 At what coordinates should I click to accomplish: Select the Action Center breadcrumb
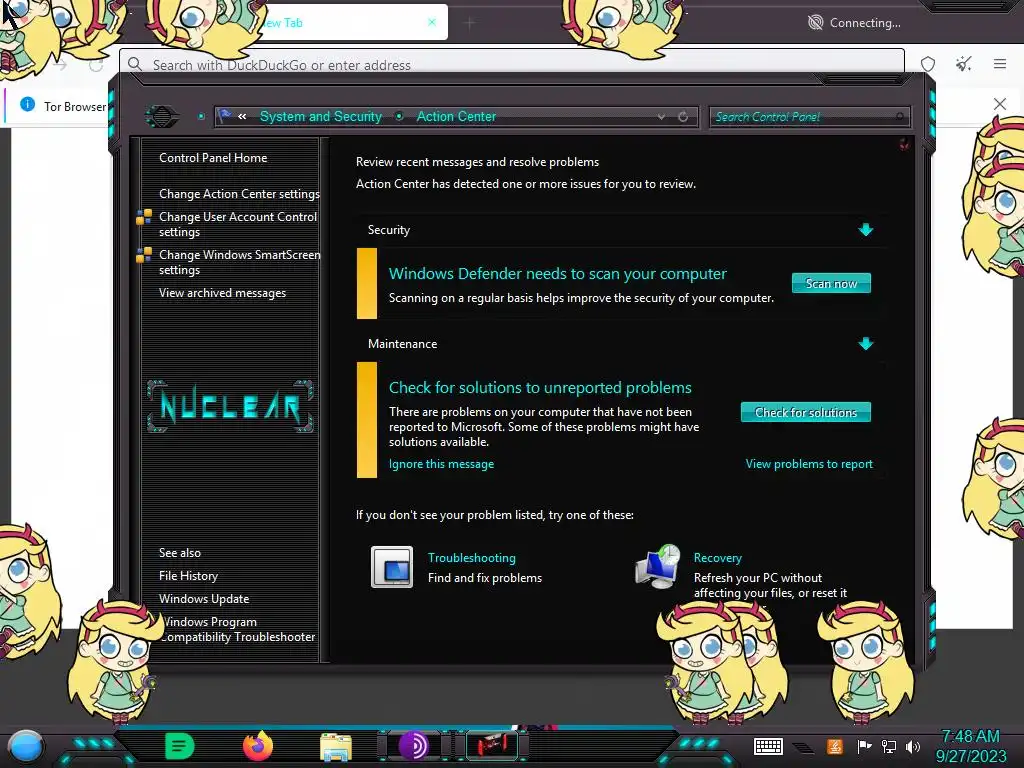pyautogui.click(x=456, y=116)
